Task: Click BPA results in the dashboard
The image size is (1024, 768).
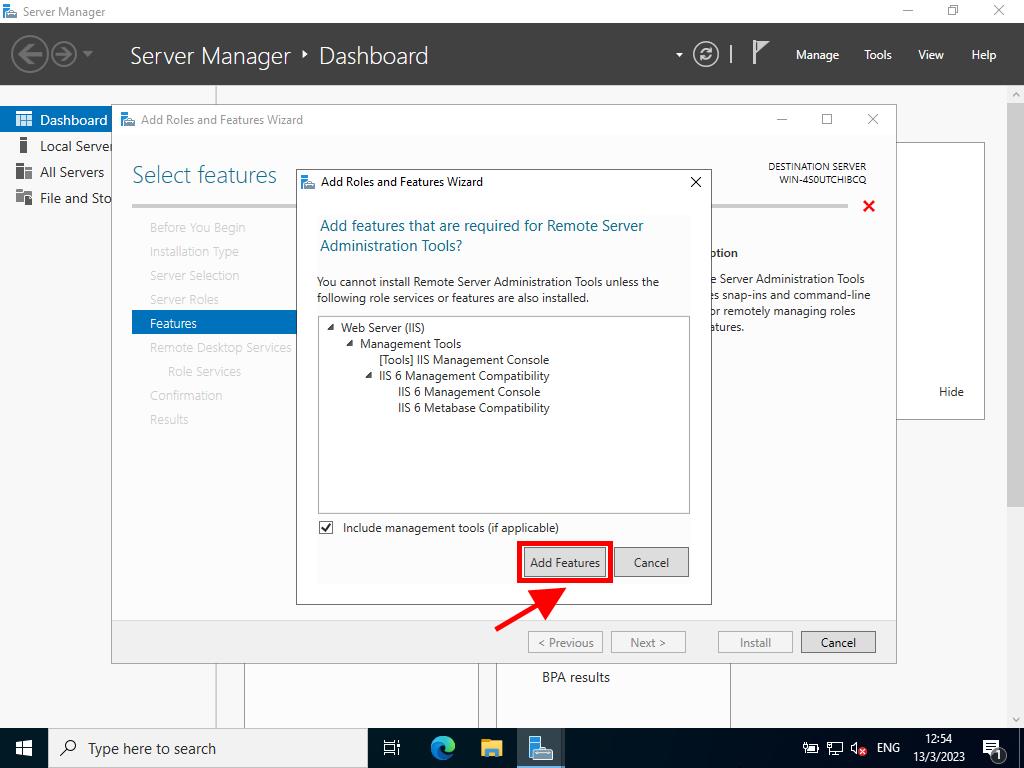Action: pyautogui.click(x=575, y=677)
